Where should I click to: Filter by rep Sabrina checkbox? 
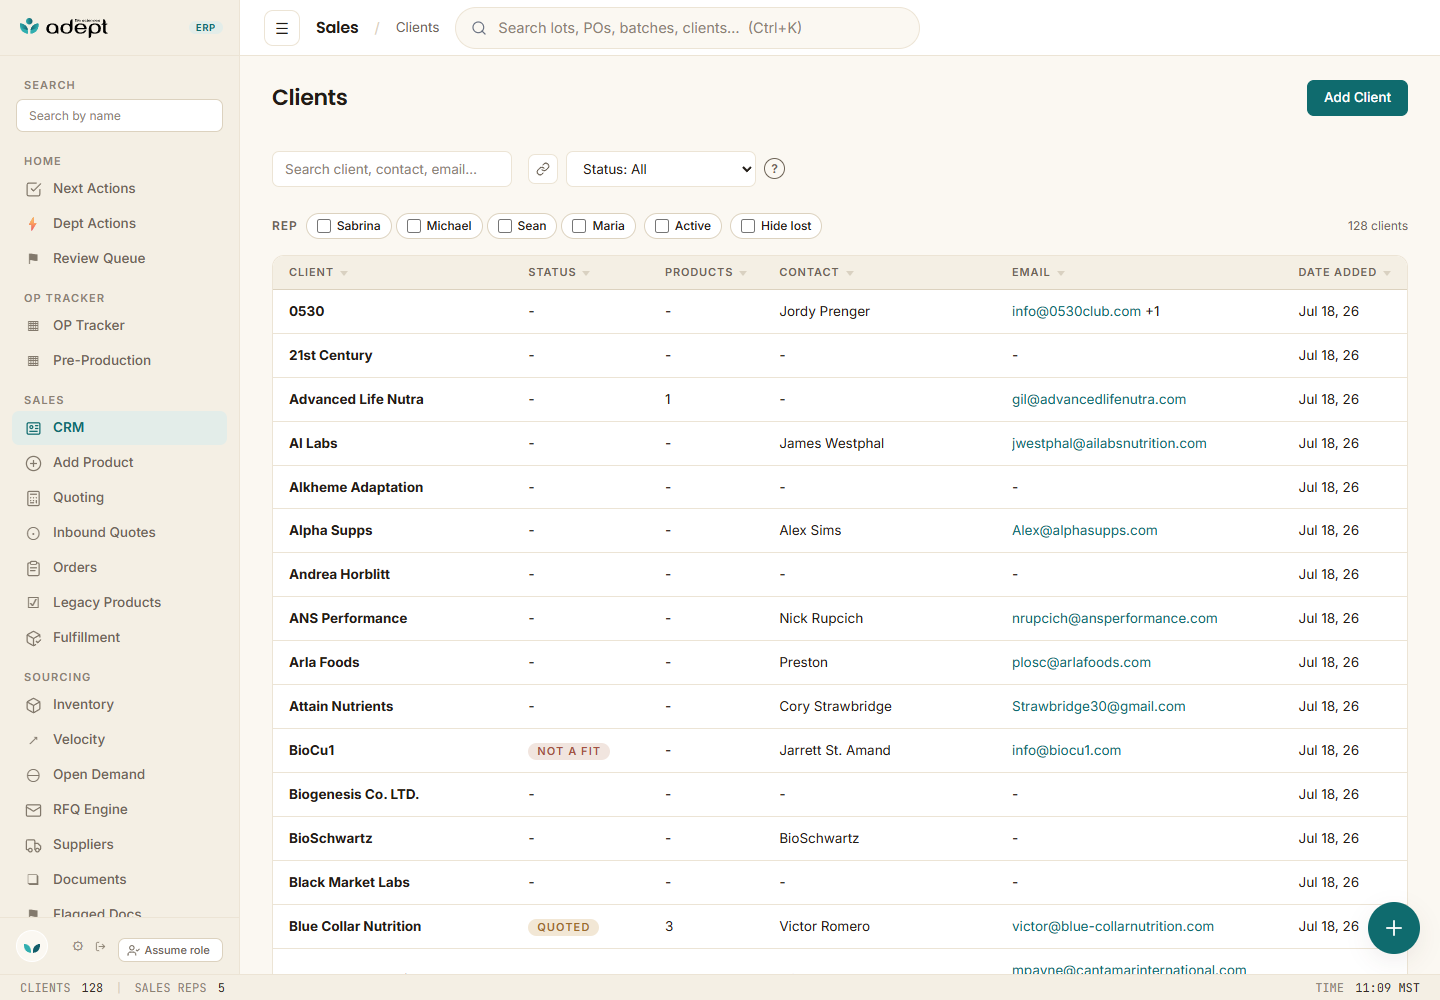pos(324,226)
